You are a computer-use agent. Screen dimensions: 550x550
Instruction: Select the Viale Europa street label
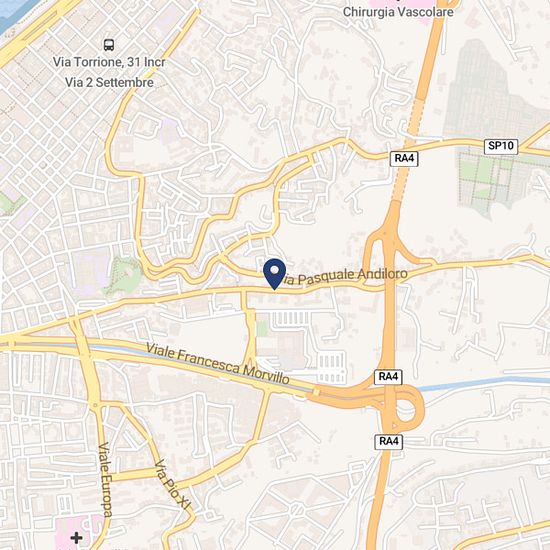[105, 480]
